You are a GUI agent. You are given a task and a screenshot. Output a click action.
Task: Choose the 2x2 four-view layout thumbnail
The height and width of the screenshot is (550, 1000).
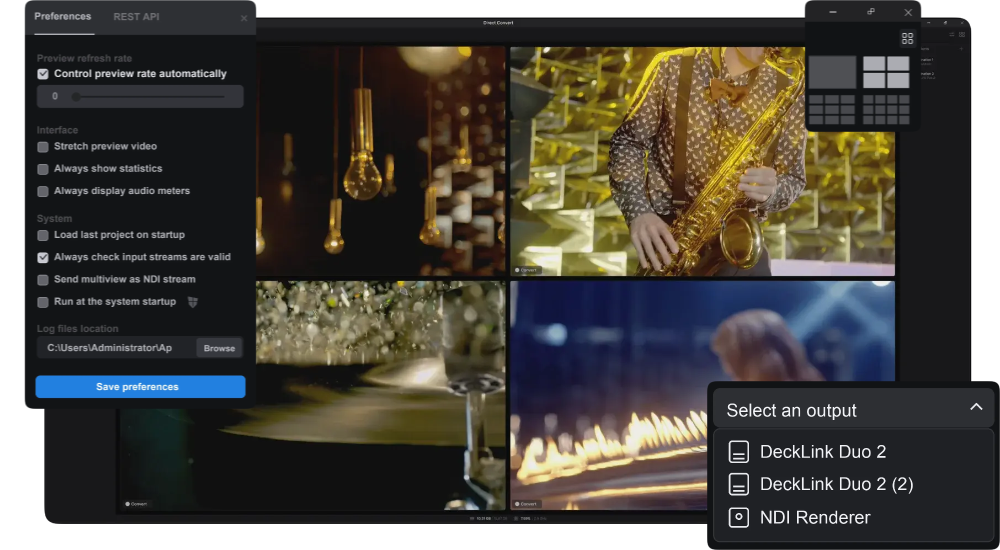tap(886, 72)
